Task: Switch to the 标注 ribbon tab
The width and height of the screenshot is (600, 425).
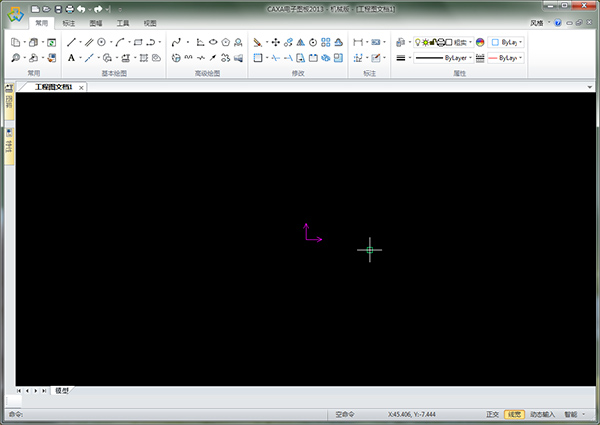Action: (68, 21)
